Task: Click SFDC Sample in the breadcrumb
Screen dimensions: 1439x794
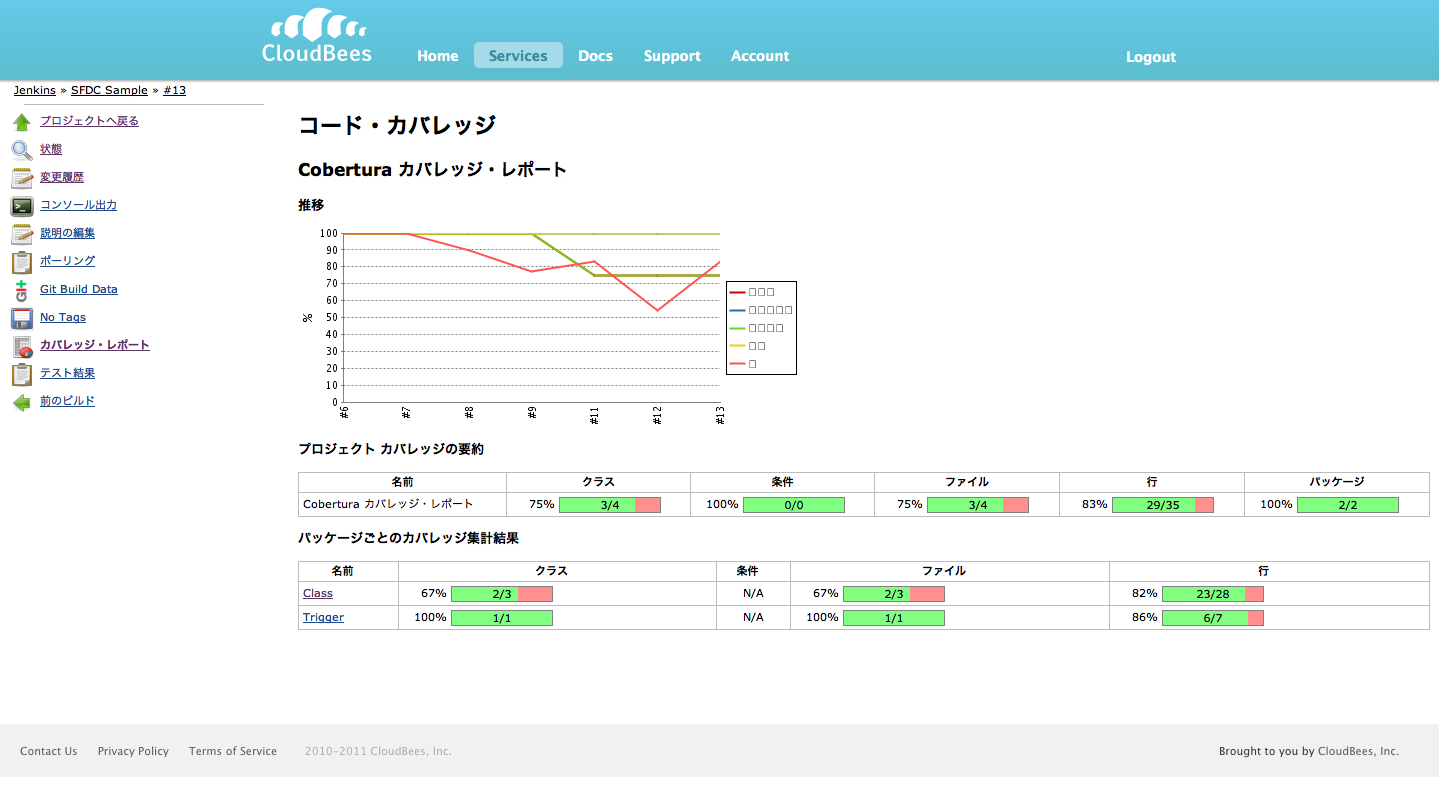Action: click(109, 90)
